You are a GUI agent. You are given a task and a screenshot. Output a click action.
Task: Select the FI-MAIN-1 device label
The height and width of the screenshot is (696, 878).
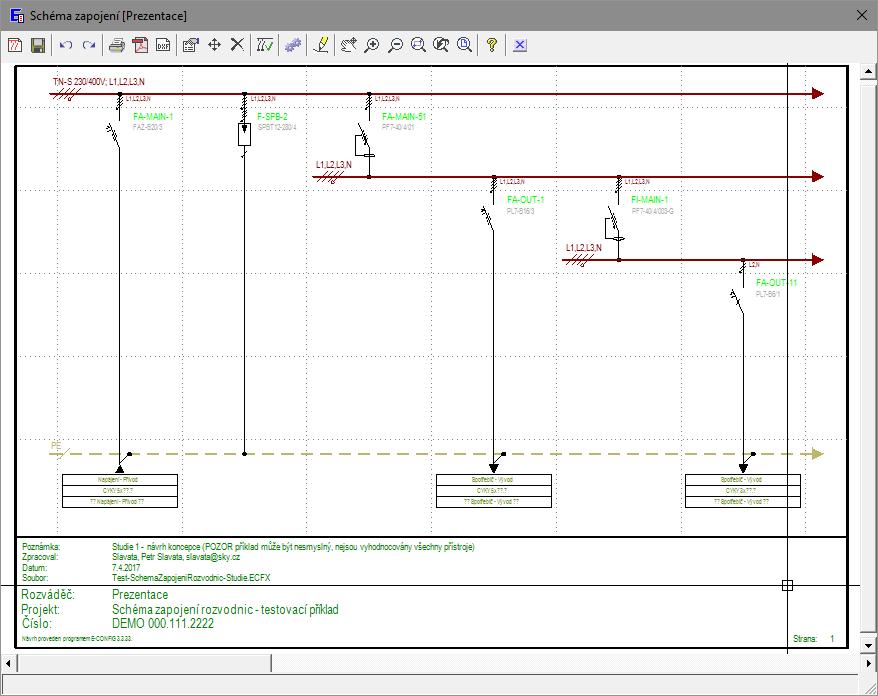[650, 199]
